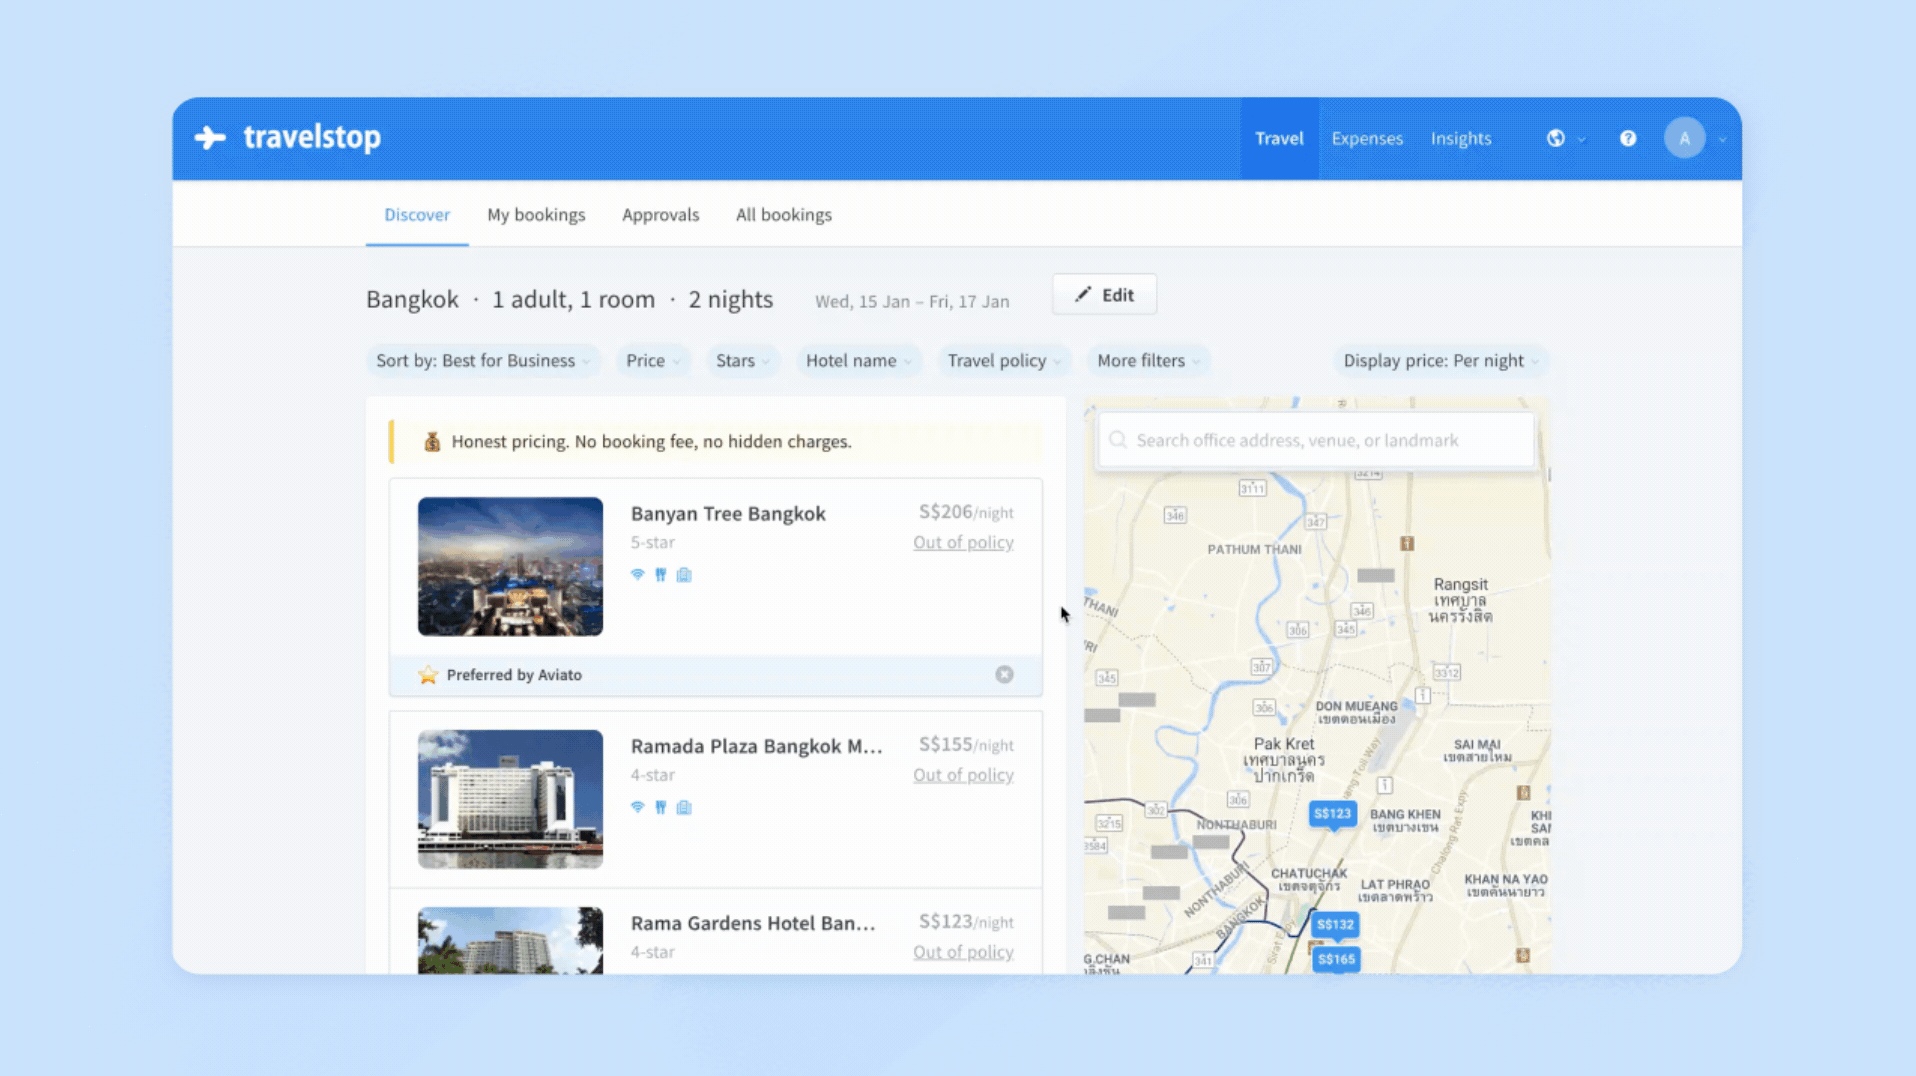Image resolution: width=1916 pixels, height=1076 pixels.
Task: Select the S$165 map price marker
Action: tap(1336, 960)
